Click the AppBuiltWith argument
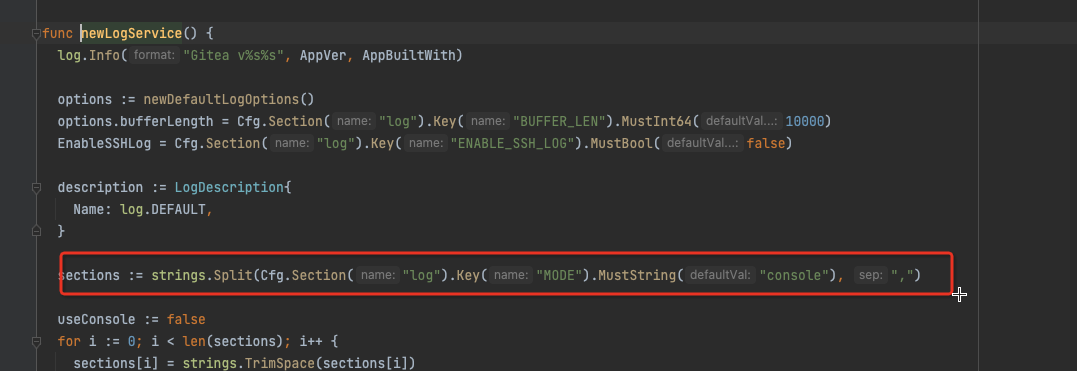This screenshot has width=1077, height=371. (x=408, y=55)
